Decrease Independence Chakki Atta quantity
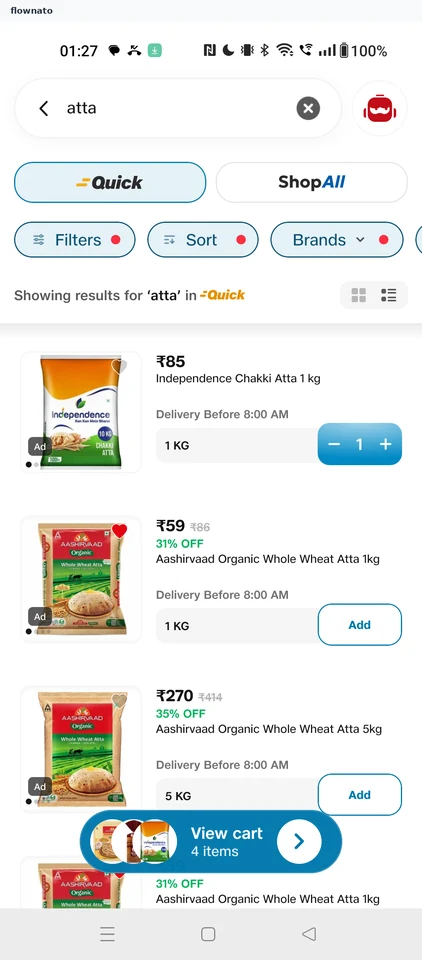 (334, 444)
